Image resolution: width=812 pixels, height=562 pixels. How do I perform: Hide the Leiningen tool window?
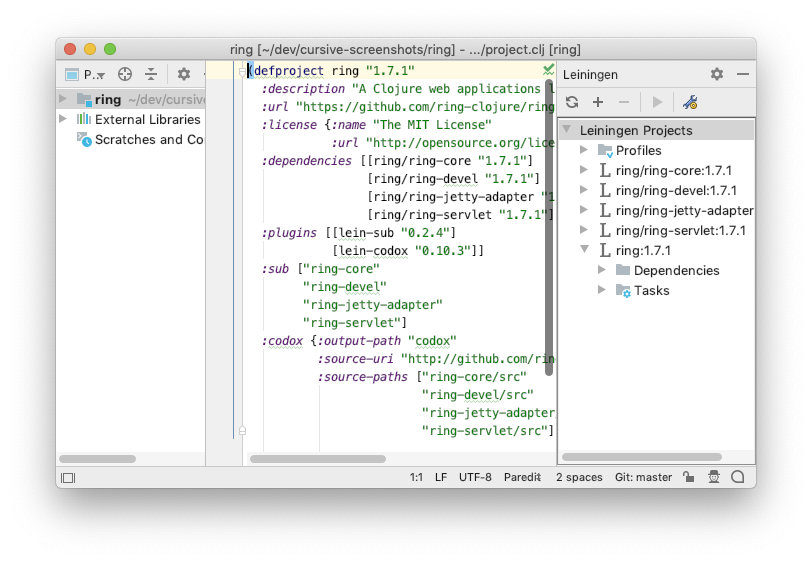pyautogui.click(x=743, y=74)
